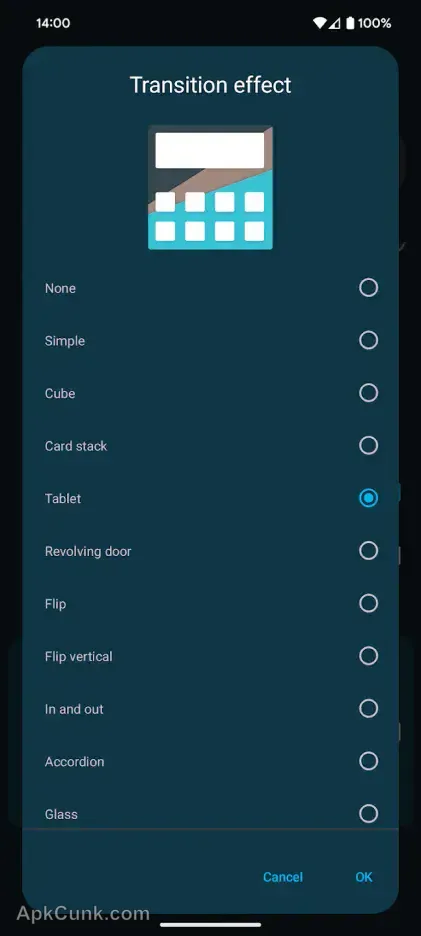Pick the Card stack radio button
This screenshot has width=421, height=936.
click(368, 445)
